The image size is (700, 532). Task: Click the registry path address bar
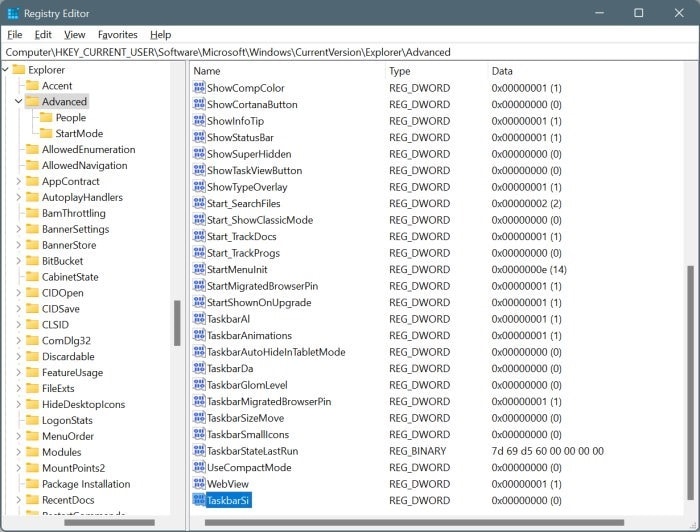[x=350, y=52]
